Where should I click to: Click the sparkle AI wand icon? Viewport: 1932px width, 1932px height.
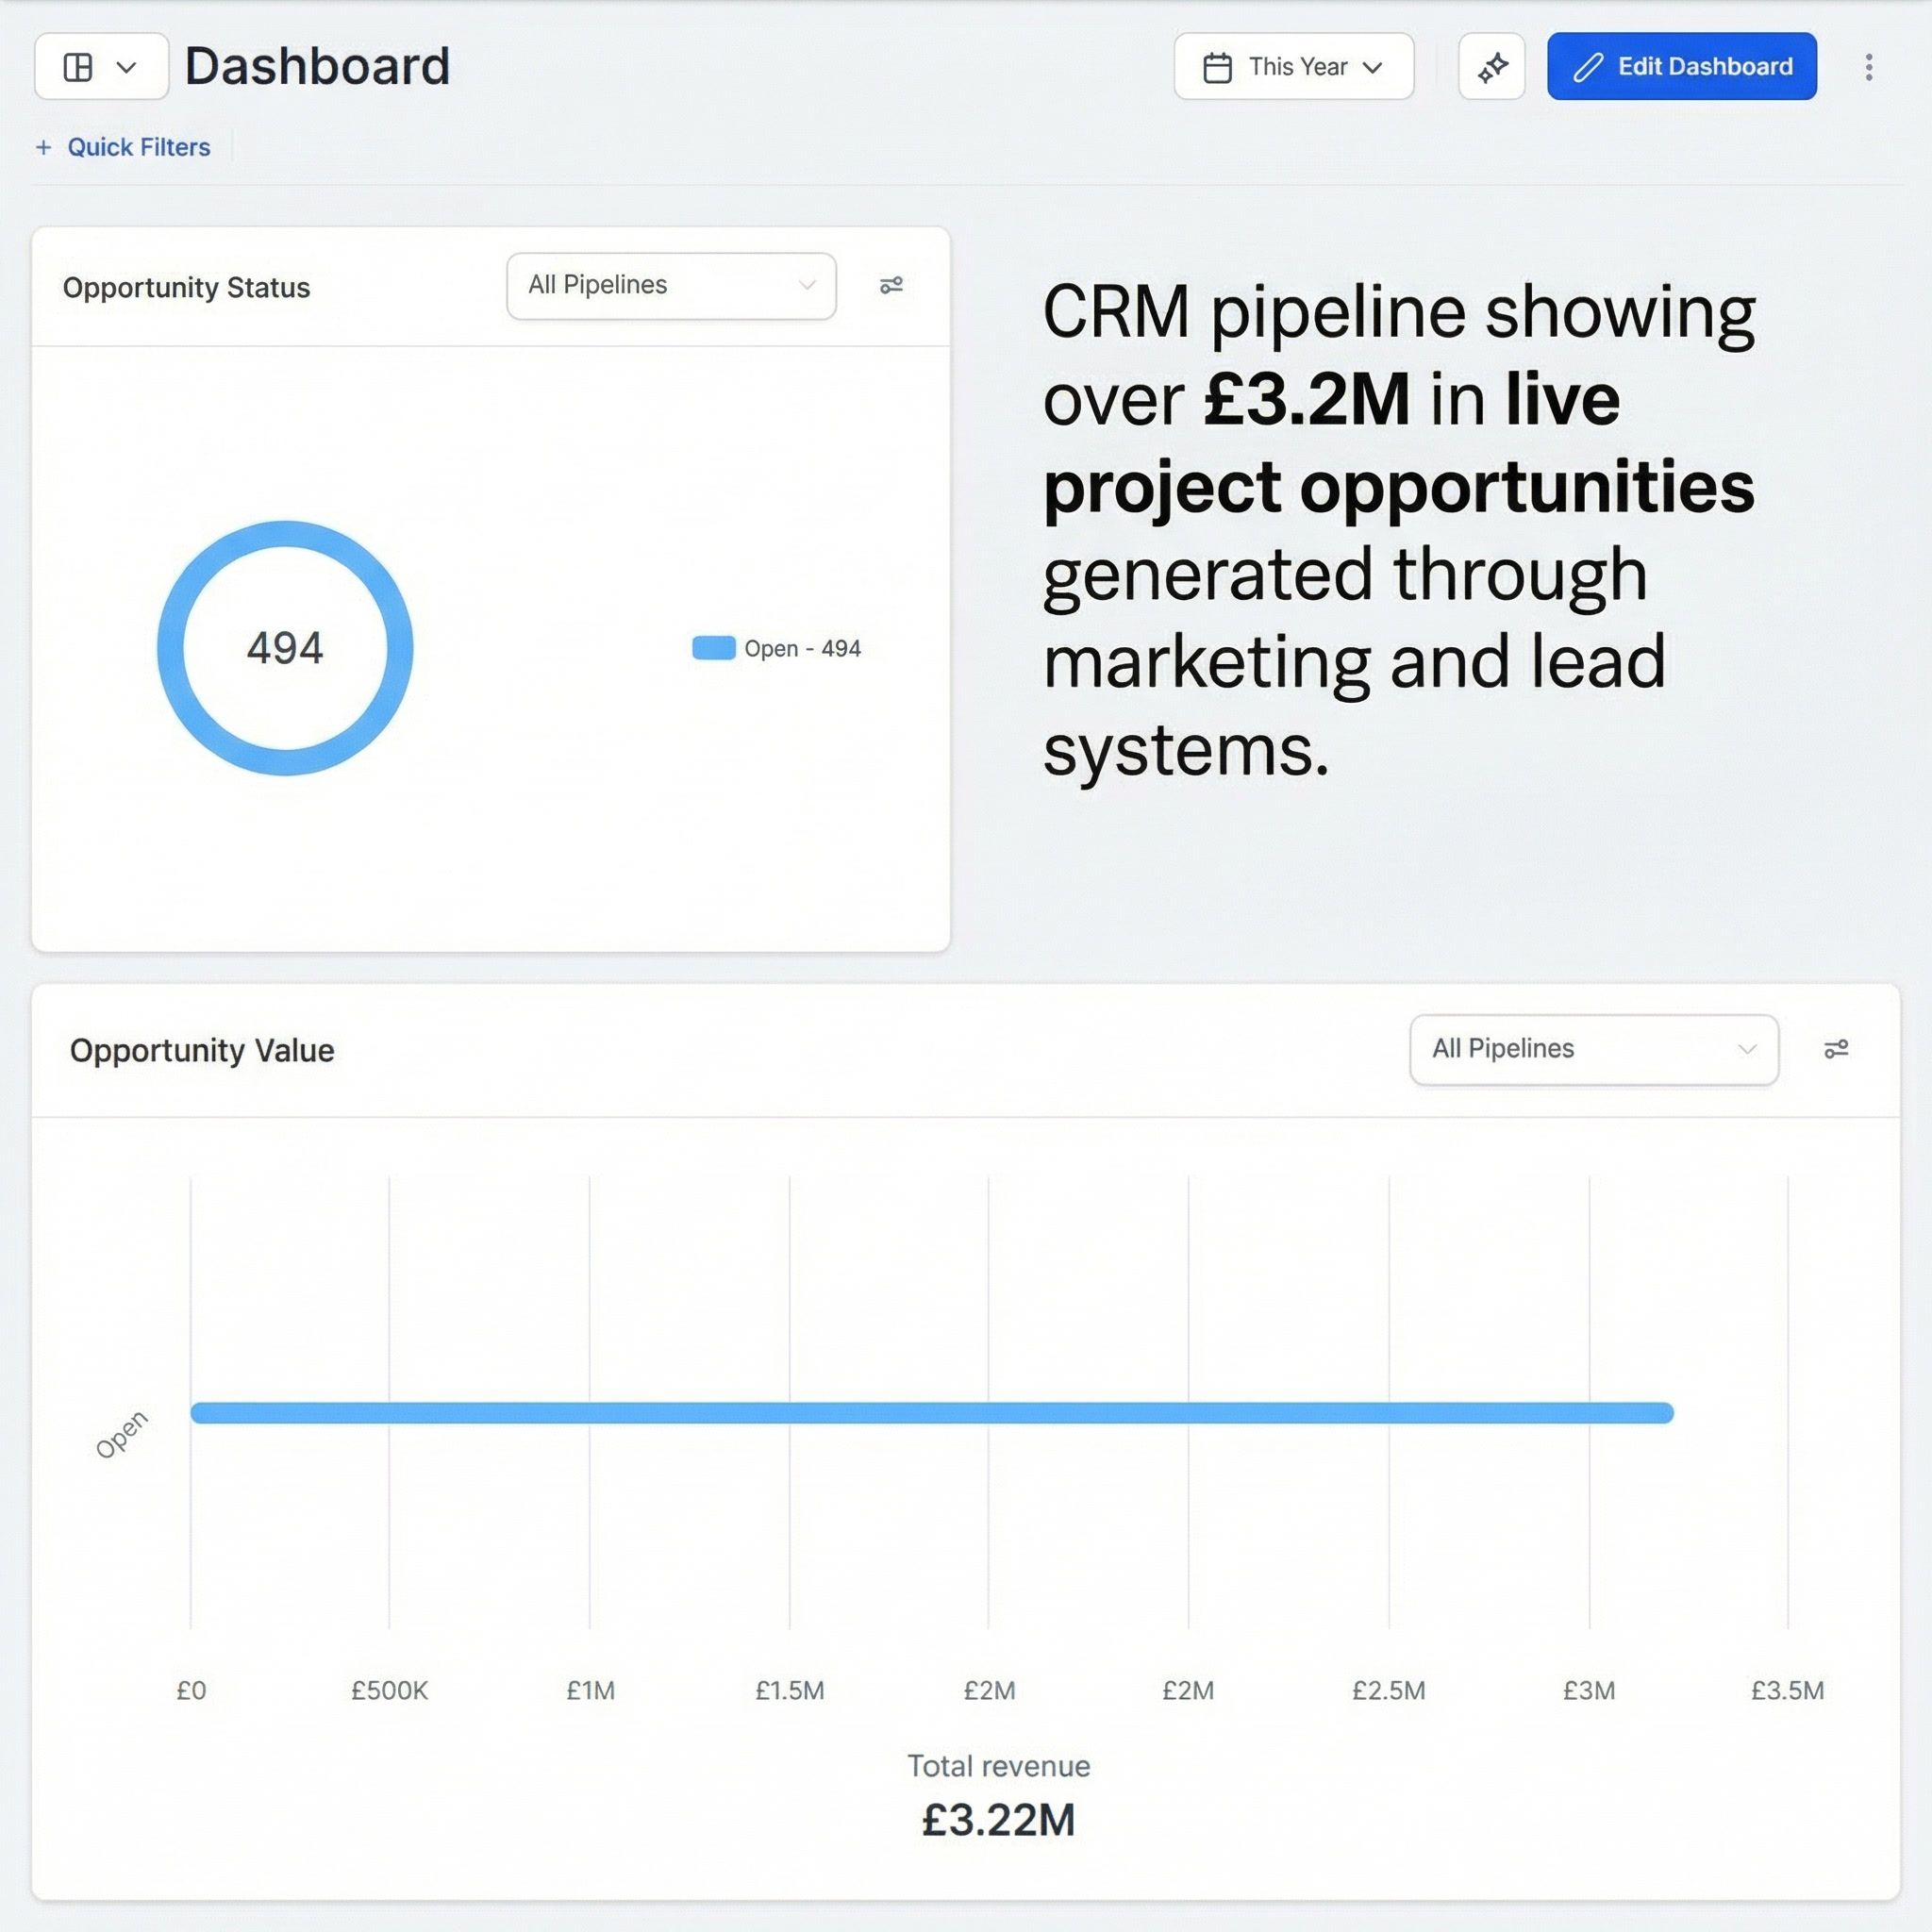[x=1491, y=67]
